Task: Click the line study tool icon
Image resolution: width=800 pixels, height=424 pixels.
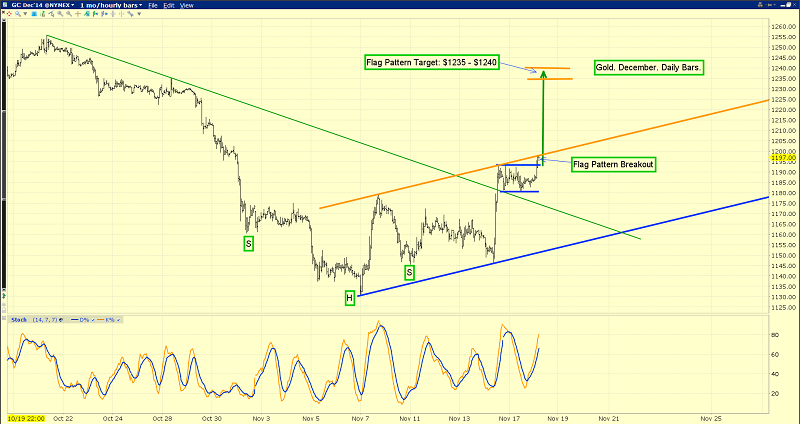Action: [51, 14]
